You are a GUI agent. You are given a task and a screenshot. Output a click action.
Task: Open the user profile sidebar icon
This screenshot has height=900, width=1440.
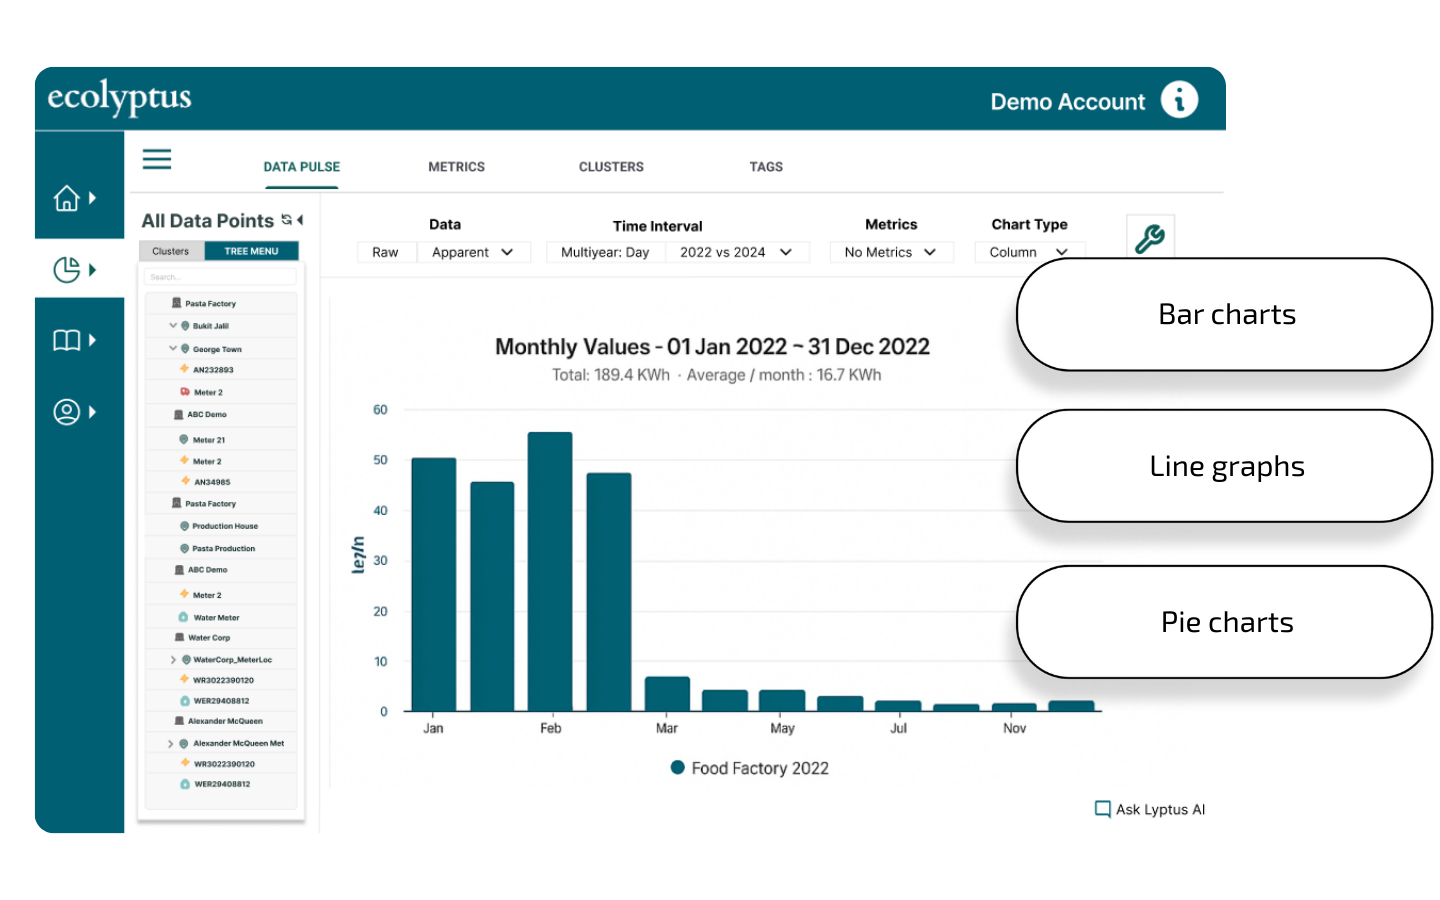[67, 412]
